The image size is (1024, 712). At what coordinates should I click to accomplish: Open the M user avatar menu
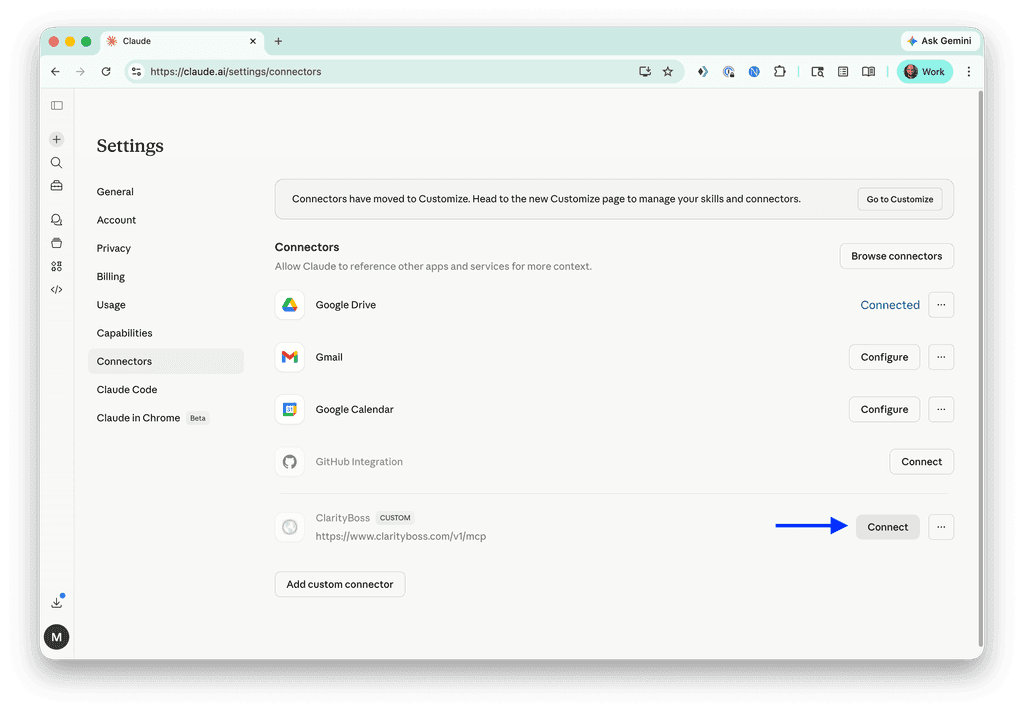(57, 636)
